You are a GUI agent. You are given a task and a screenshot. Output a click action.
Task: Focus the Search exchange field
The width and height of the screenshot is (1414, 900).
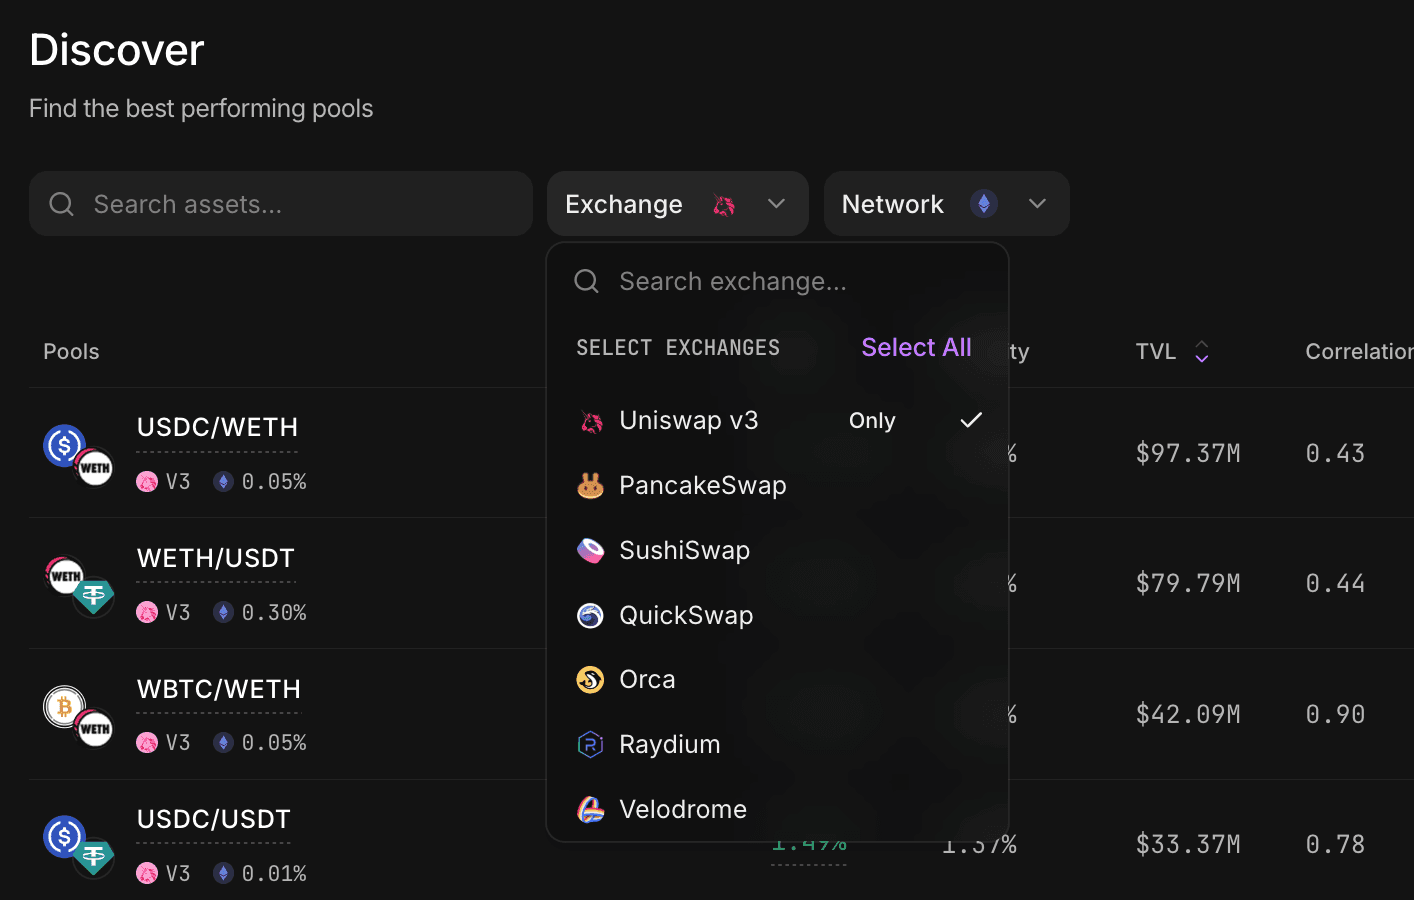tap(777, 282)
